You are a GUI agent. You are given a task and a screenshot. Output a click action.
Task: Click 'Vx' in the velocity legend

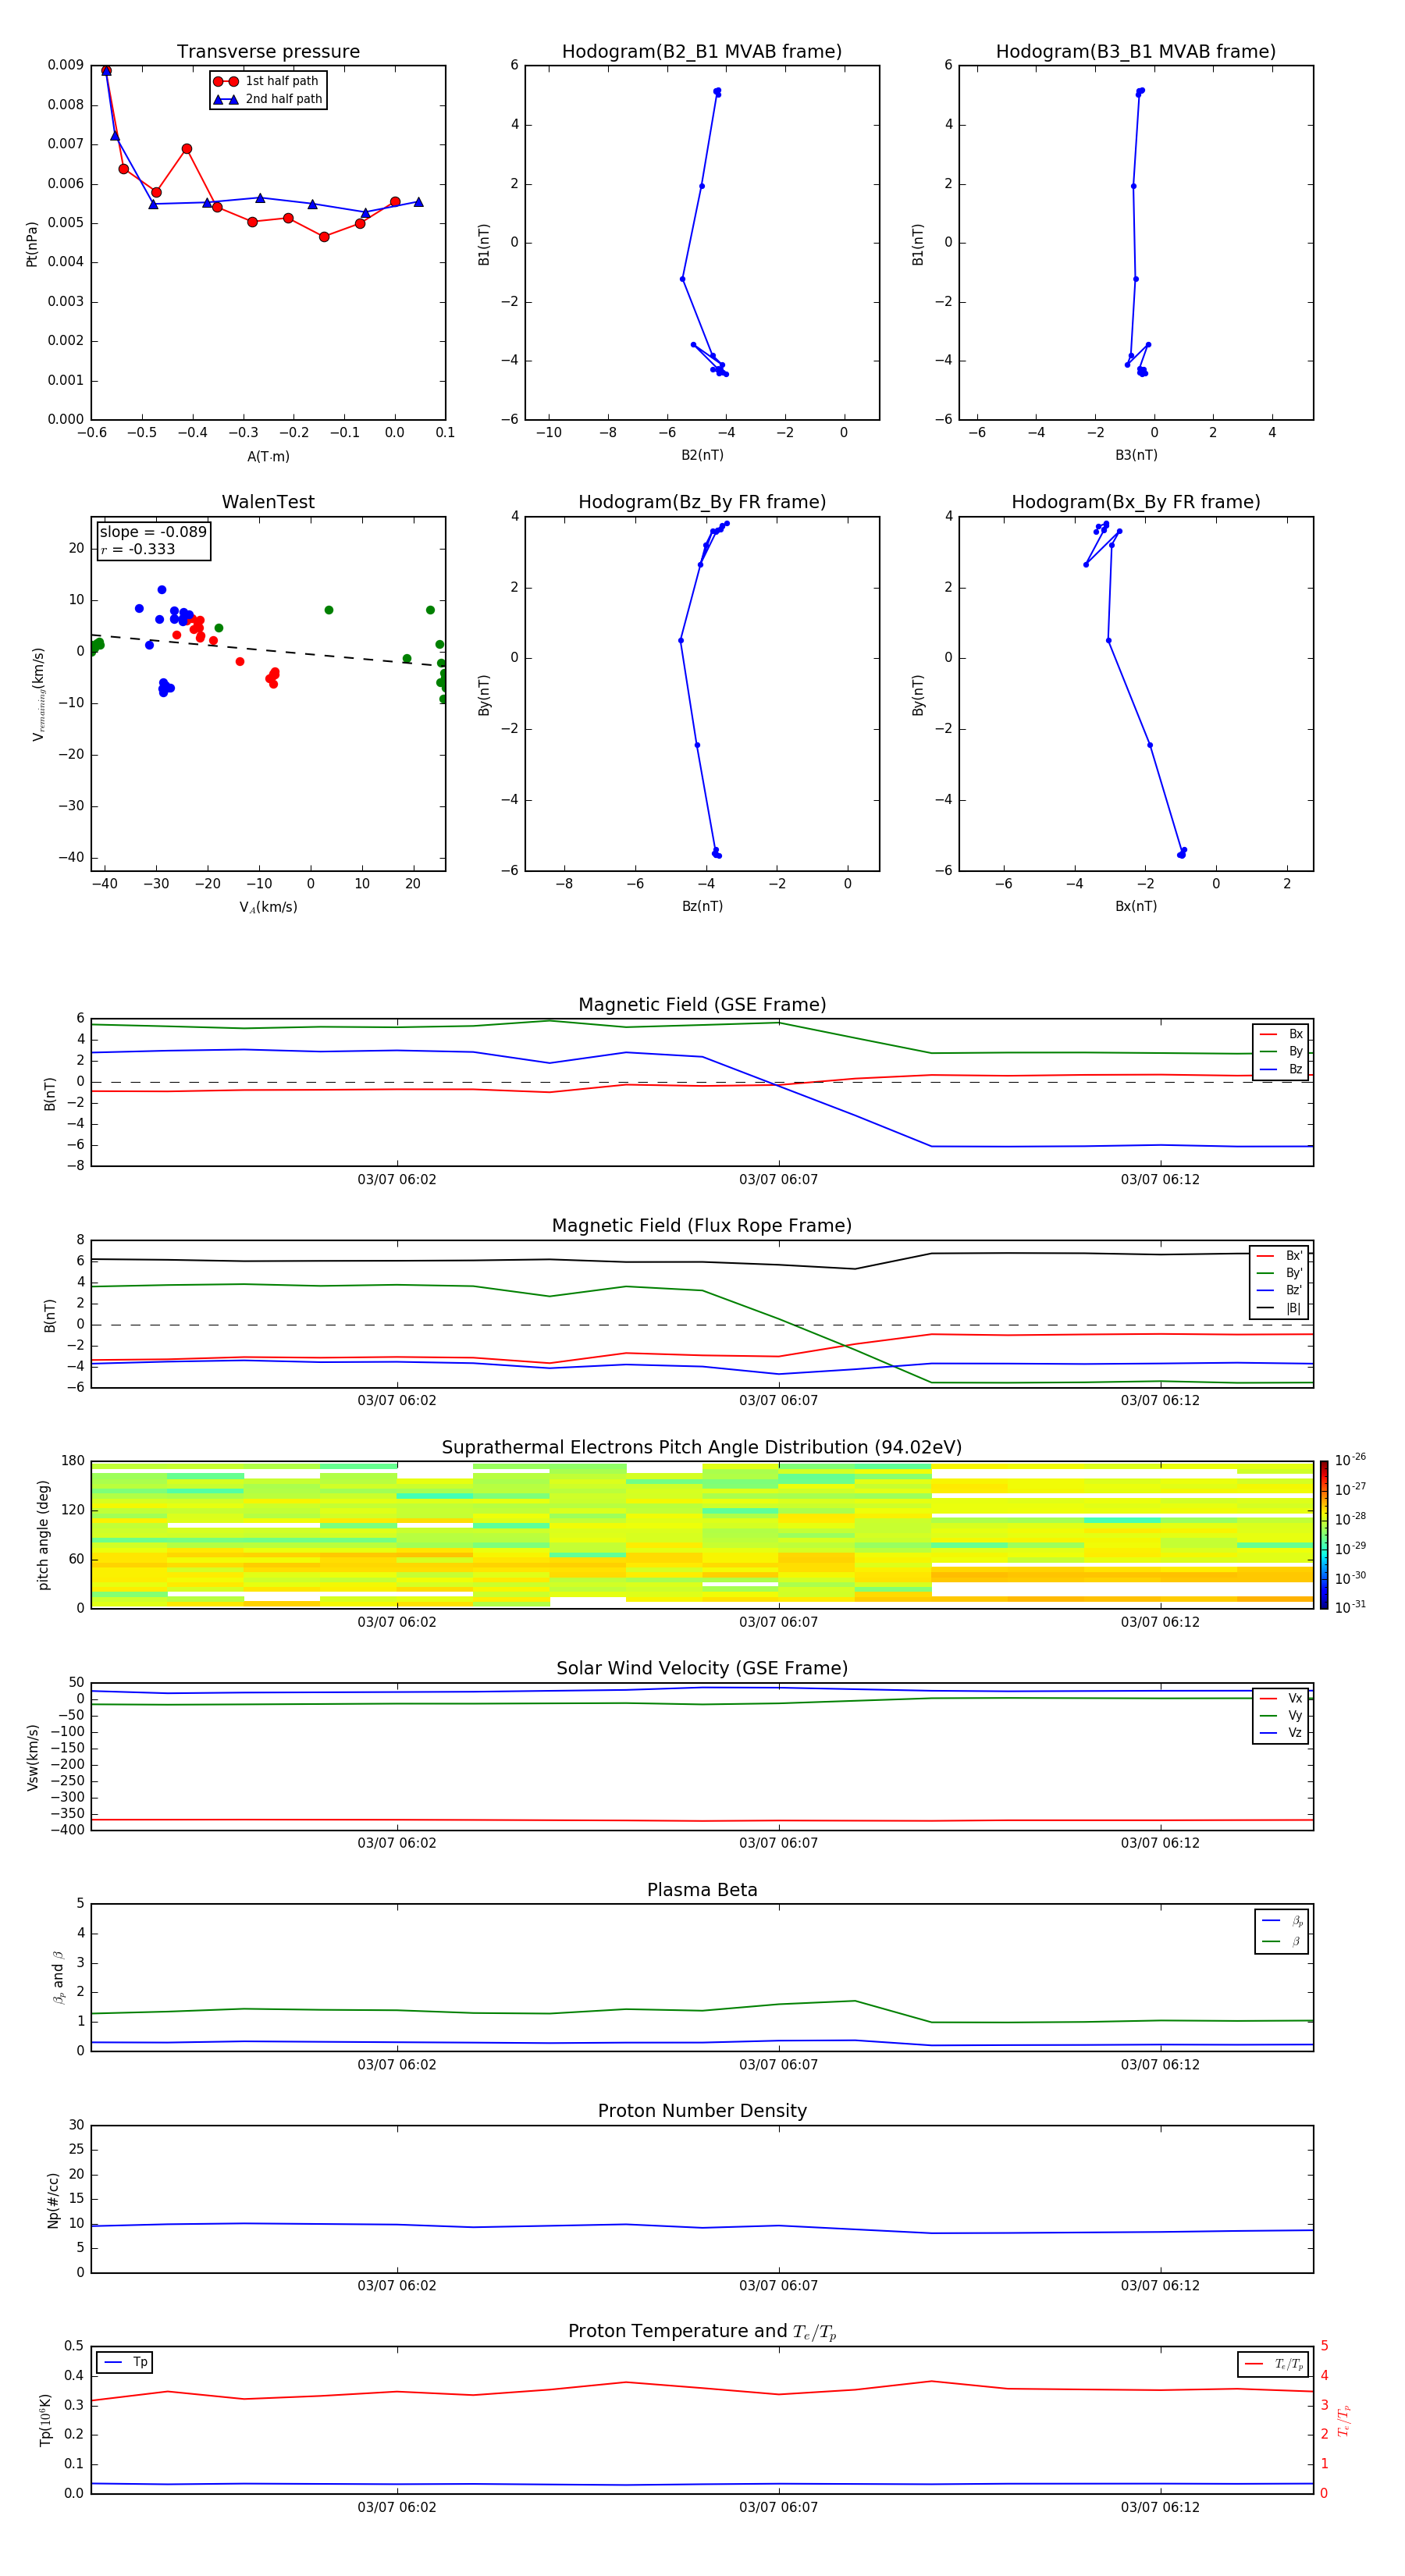coord(1295,1698)
